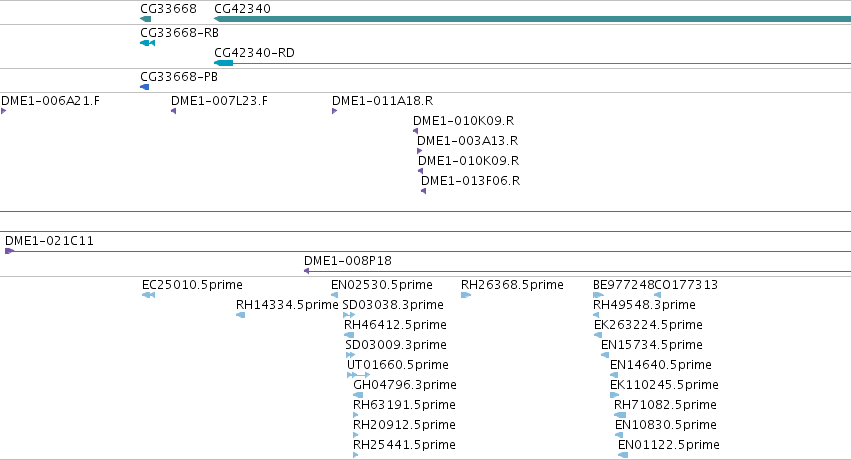851x460 pixels.
Task: Select the DME1-006A21.F arrow marker
Action: 4,111
